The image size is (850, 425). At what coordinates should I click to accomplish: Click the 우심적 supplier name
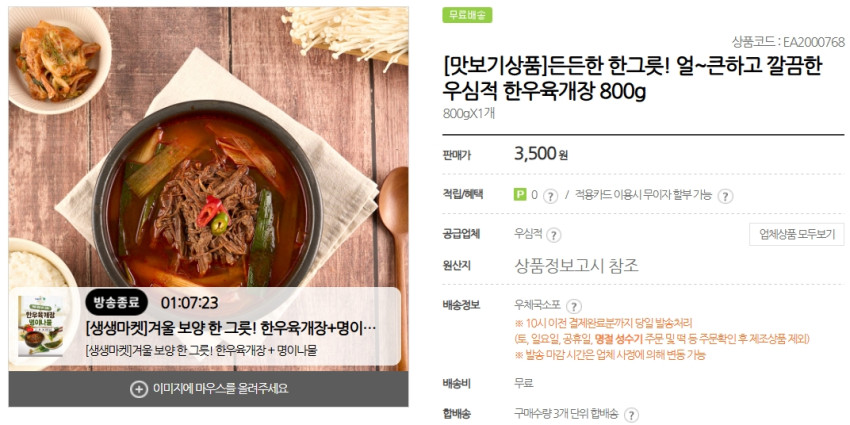pyautogui.click(x=528, y=234)
